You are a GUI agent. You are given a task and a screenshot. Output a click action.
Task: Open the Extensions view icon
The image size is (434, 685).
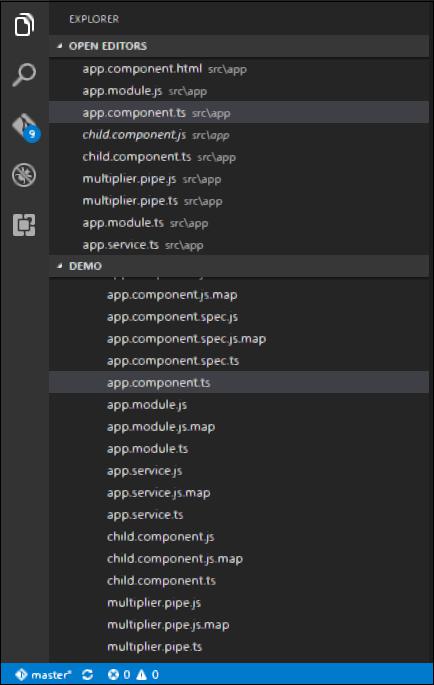pos(24,225)
